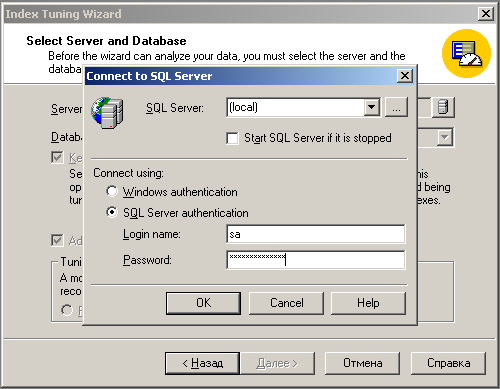Open wizard help with Справка
This screenshot has width=500, height=389.
[448, 363]
